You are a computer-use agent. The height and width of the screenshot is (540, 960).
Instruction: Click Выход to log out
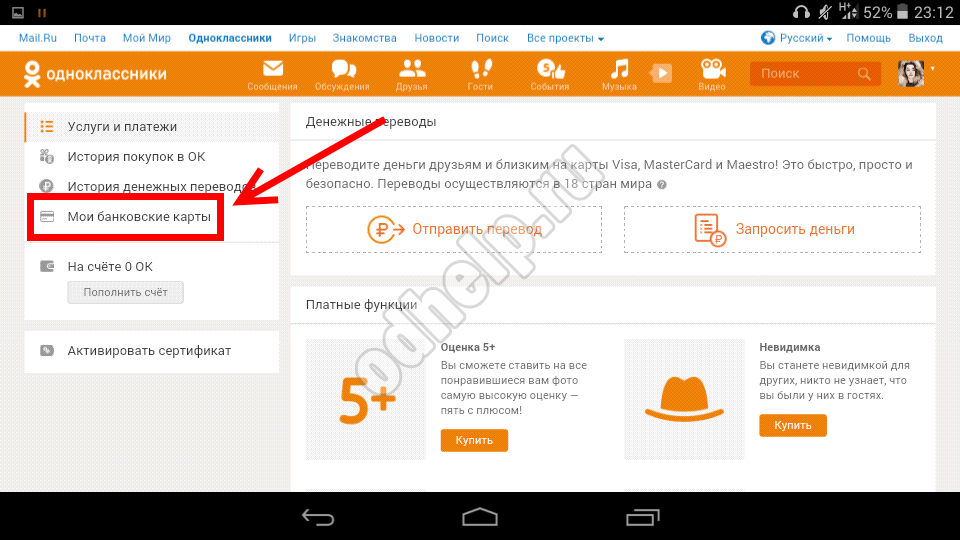925,38
